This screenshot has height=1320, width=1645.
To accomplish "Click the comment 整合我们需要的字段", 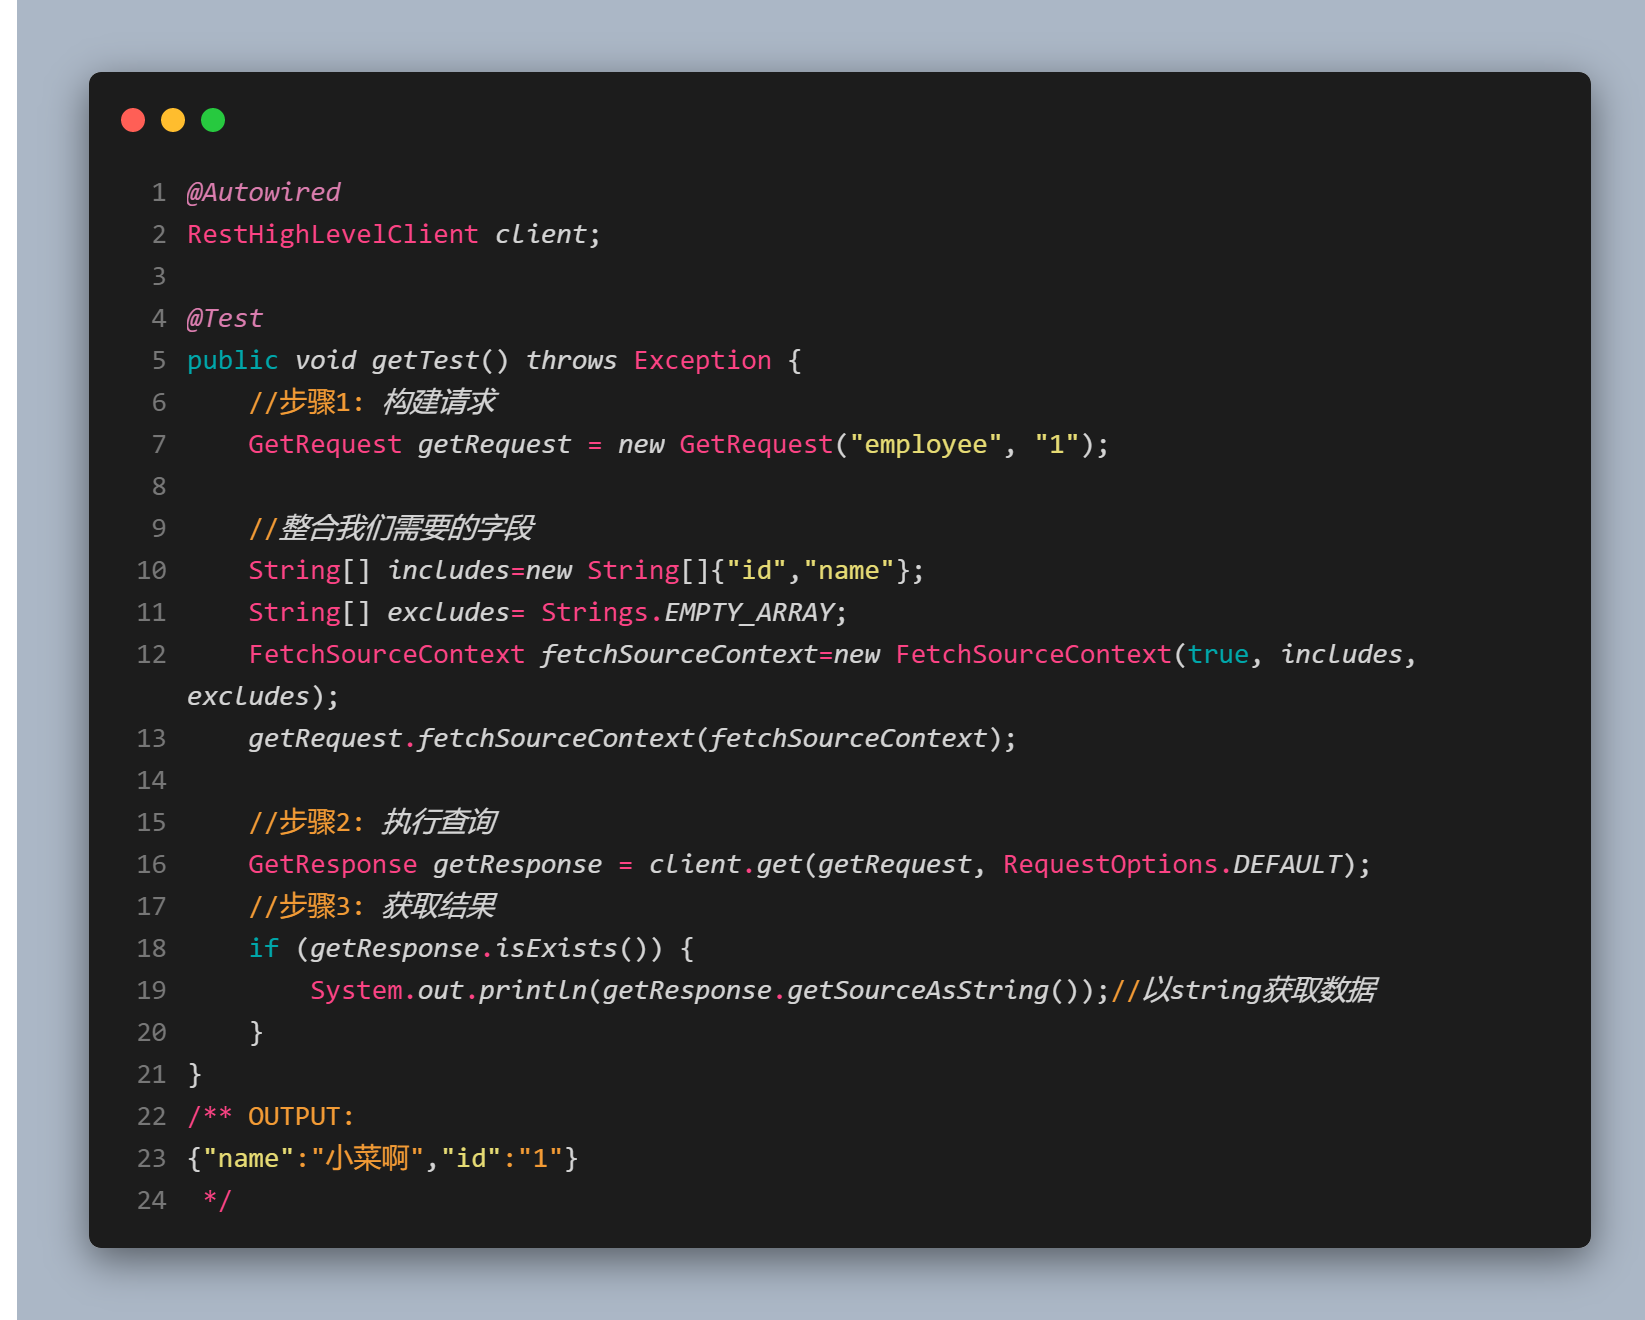I will [x=391, y=528].
